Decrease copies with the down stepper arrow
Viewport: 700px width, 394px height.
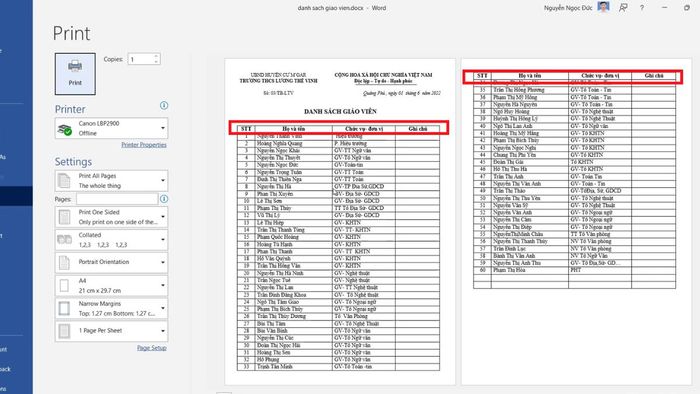(156, 62)
